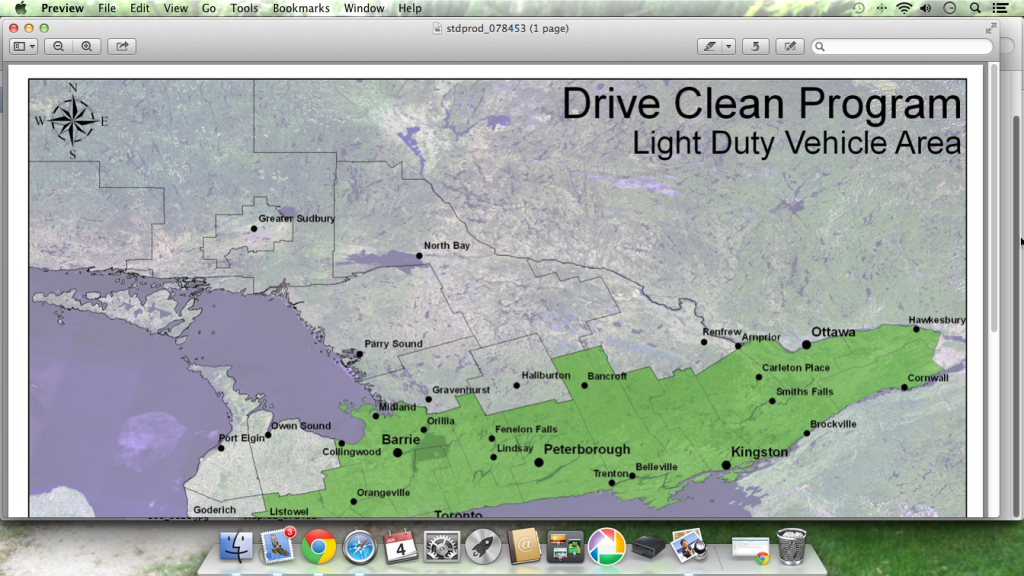
Task: Open the Bookmarks menu
Action: coord(301,8)
